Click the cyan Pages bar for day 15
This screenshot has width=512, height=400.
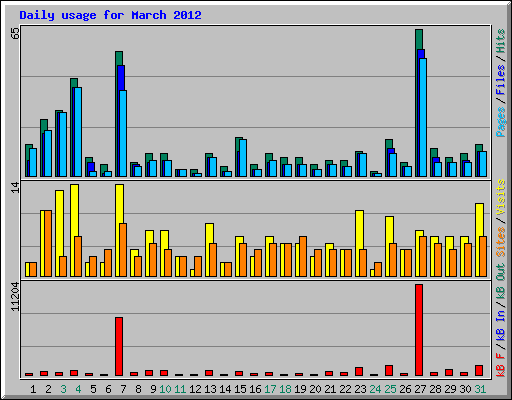tap(243, 158)
